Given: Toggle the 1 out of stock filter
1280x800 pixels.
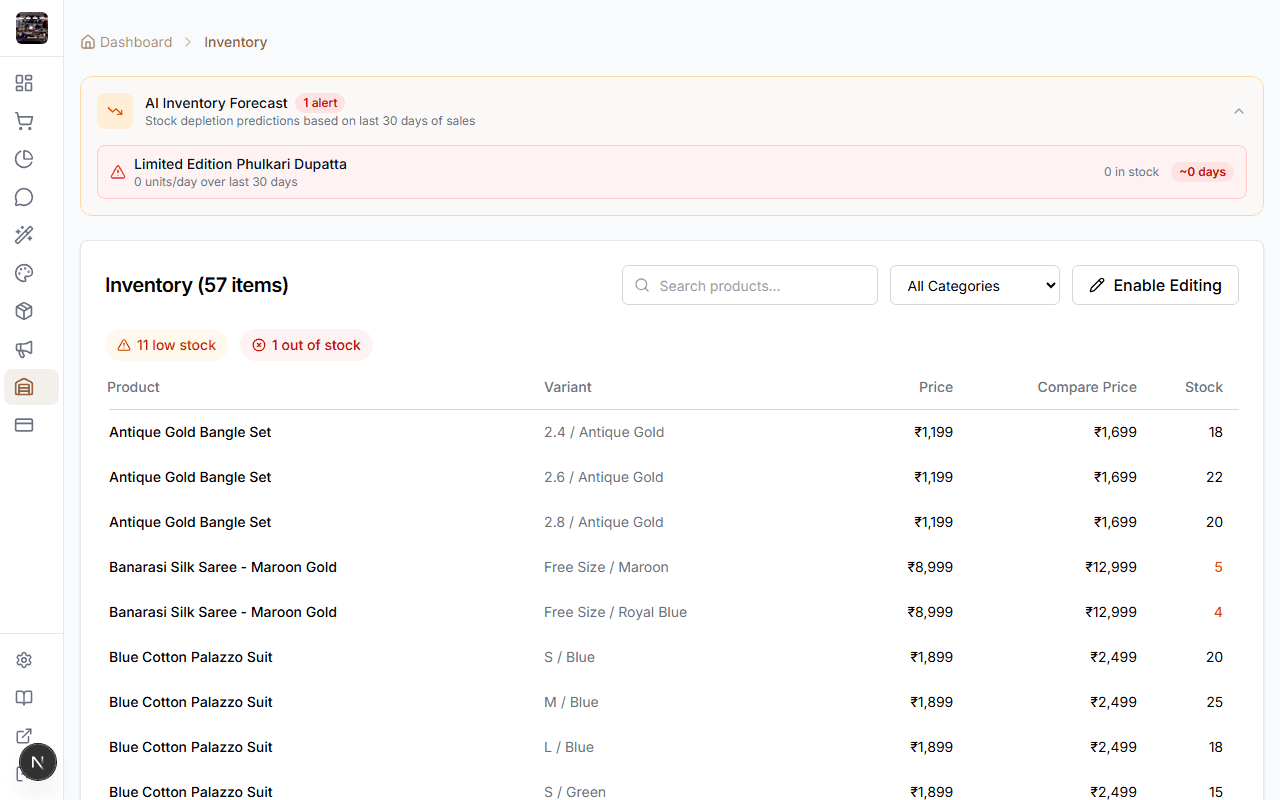Looking at the screenshot, I should [306, 345].
